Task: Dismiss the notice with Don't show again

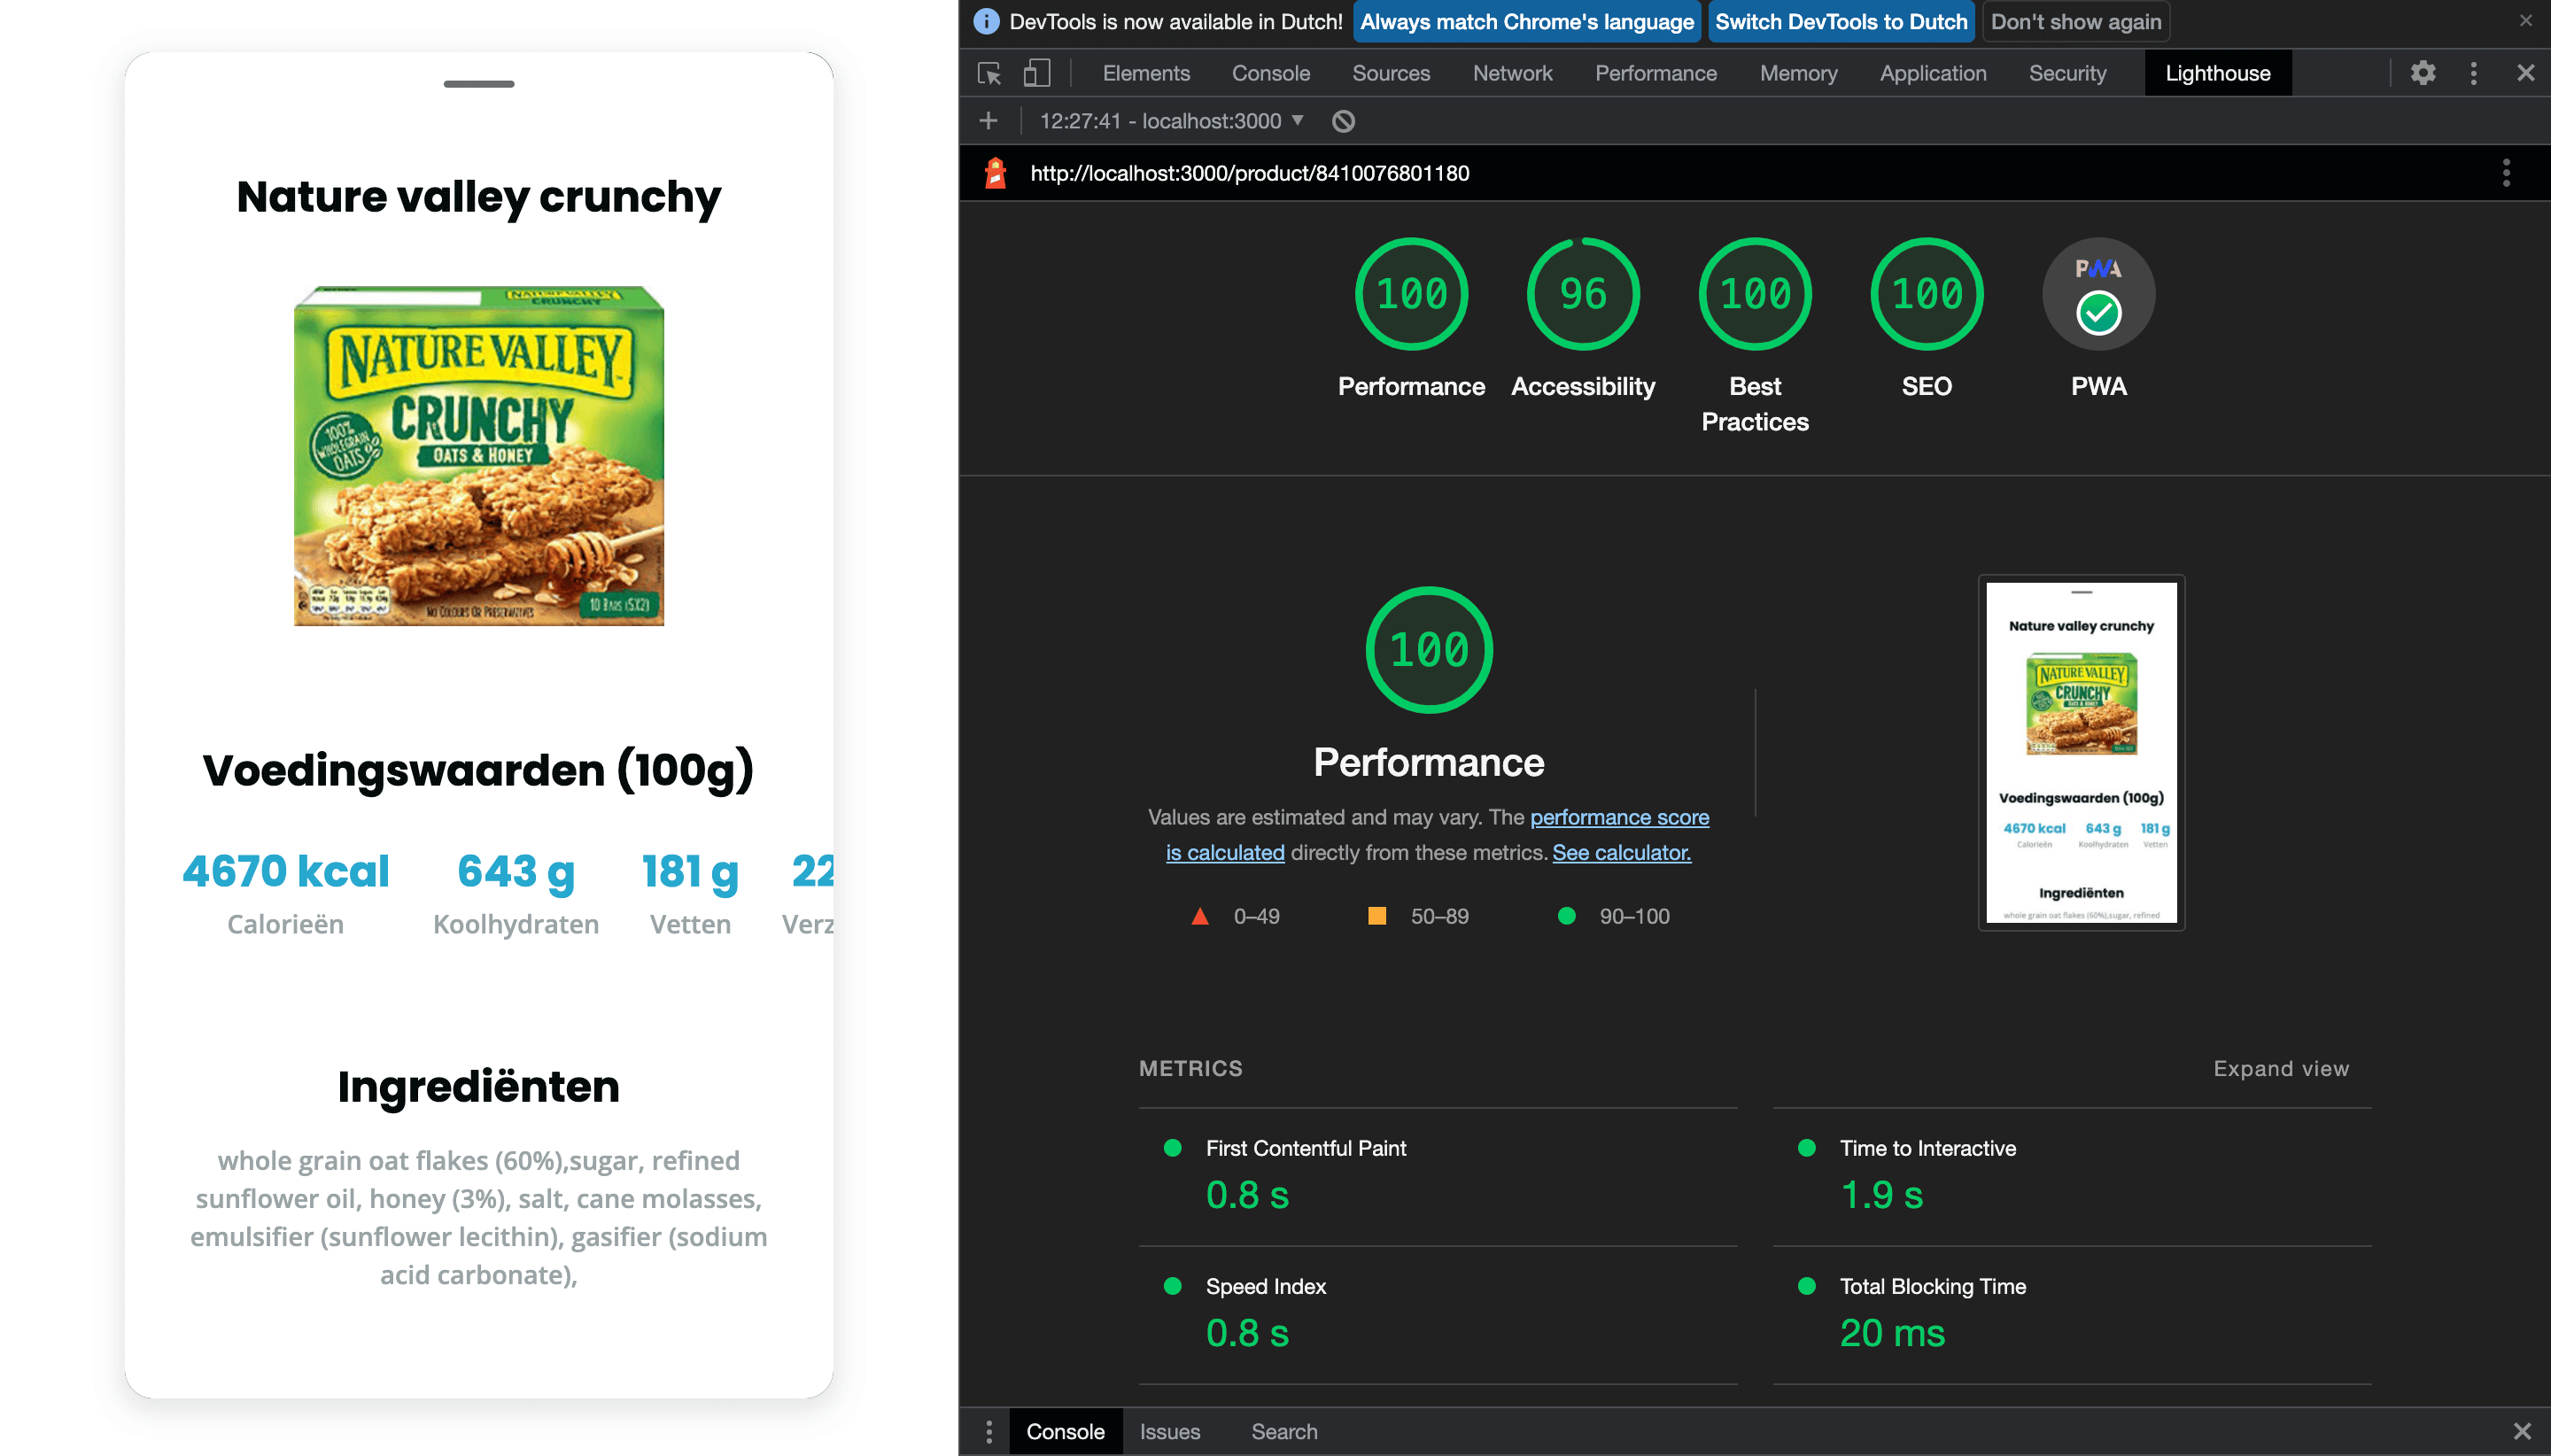Action: [x=2075, y=22]
